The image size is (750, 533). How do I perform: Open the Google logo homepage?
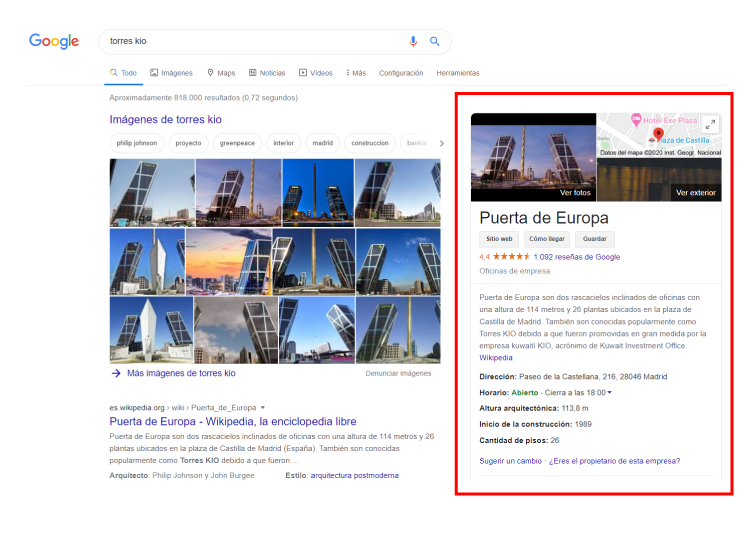(54, 41)
